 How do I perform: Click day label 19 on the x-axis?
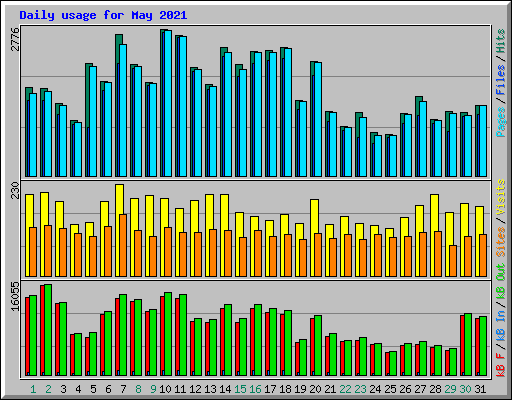(x=300, y=389)
